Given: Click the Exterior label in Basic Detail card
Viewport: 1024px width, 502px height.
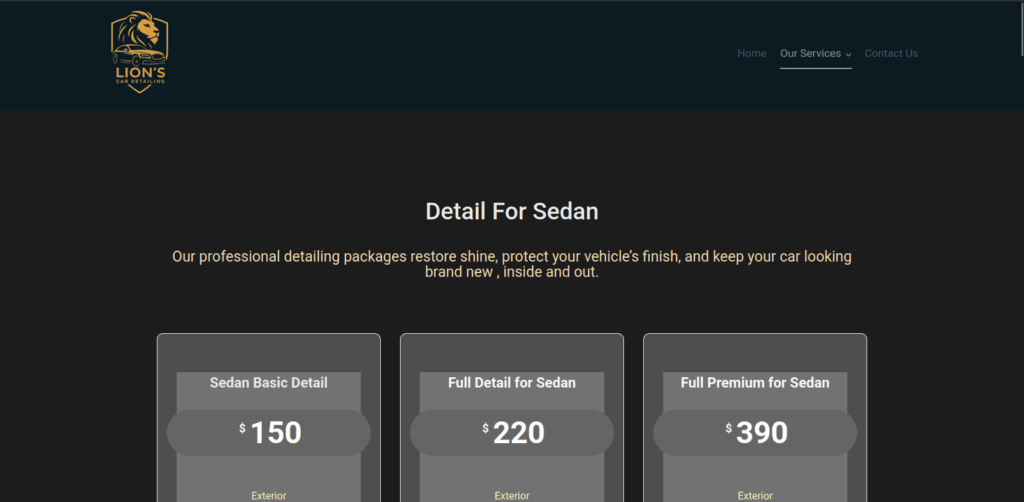Looking at the screenshot, I should click(x=268, y=496).
